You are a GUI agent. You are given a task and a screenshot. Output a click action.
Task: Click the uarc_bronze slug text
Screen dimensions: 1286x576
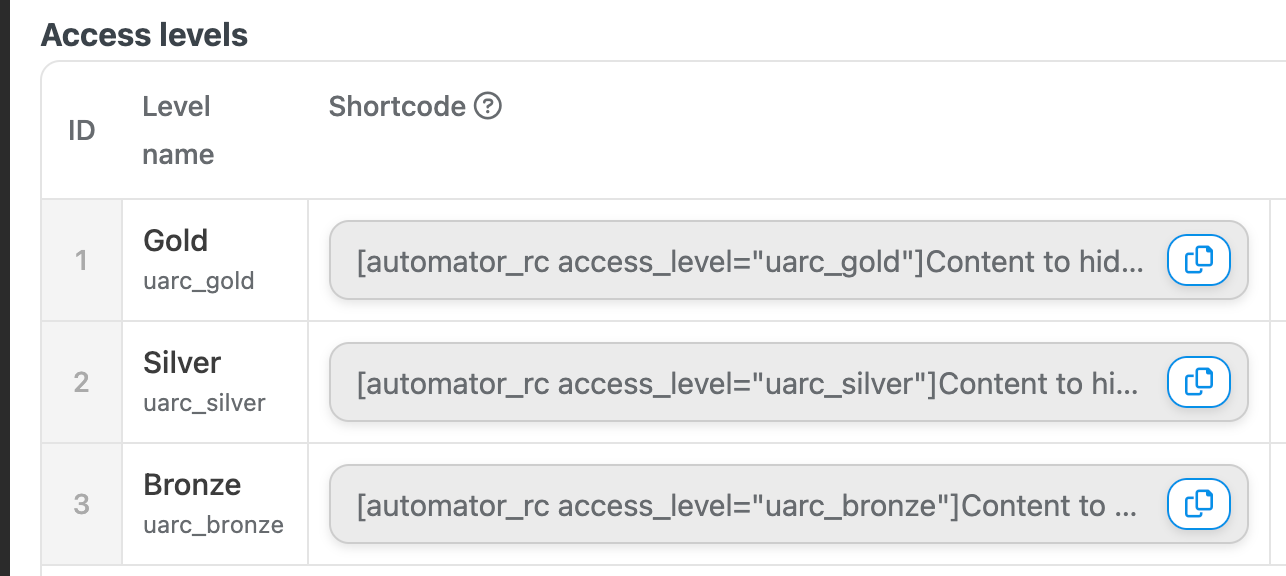tap(214, 526)
